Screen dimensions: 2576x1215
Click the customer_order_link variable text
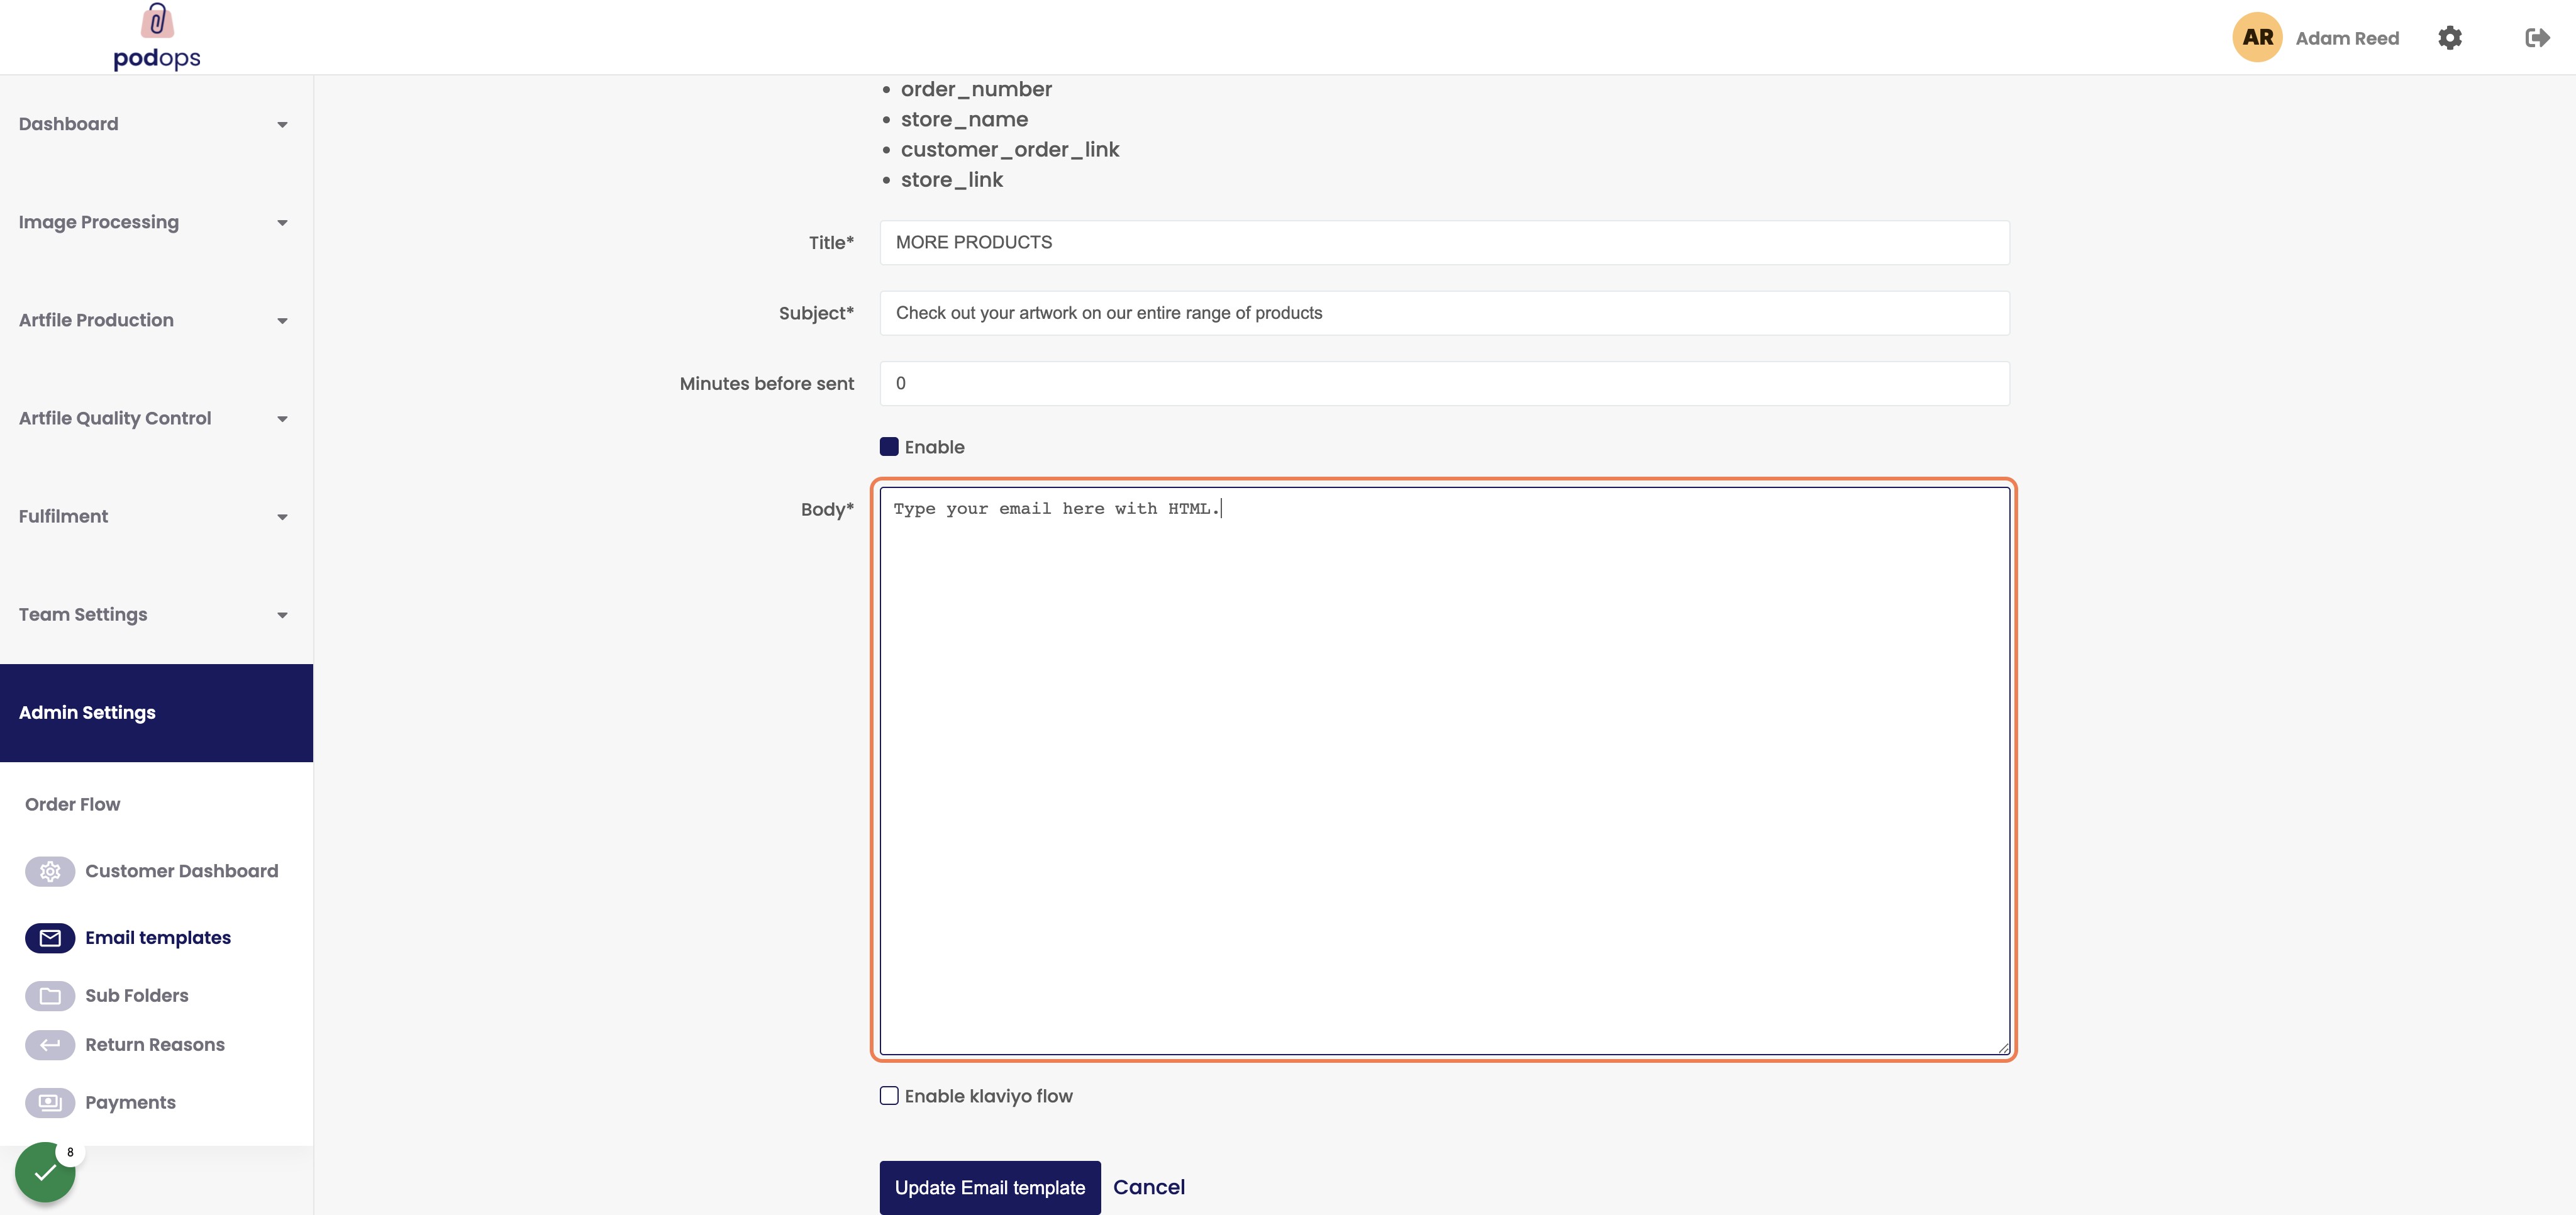tap(1010, 150)
